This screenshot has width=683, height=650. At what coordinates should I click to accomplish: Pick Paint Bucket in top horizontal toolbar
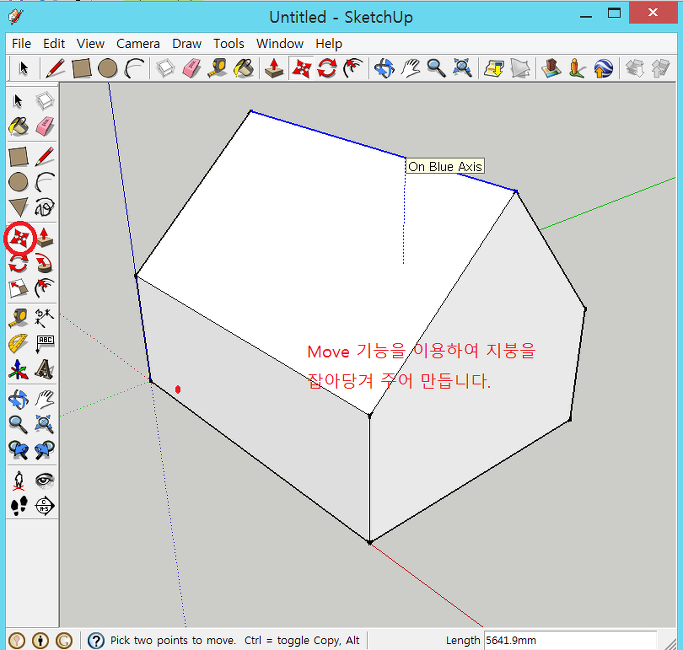(243, 68)
